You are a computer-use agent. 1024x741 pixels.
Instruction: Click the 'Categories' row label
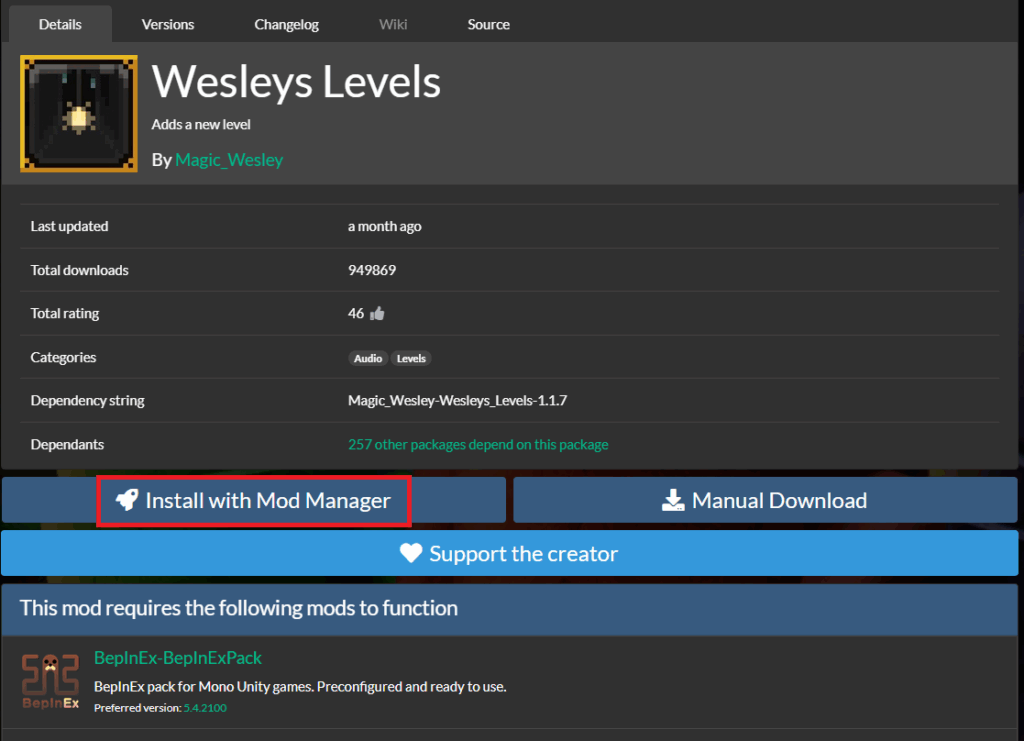[63, 357]
